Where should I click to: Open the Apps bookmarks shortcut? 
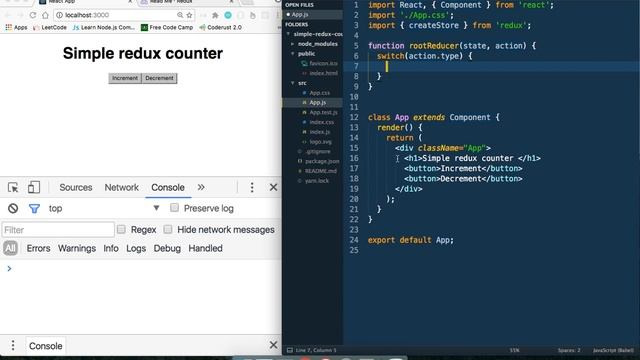pos(16,27)
